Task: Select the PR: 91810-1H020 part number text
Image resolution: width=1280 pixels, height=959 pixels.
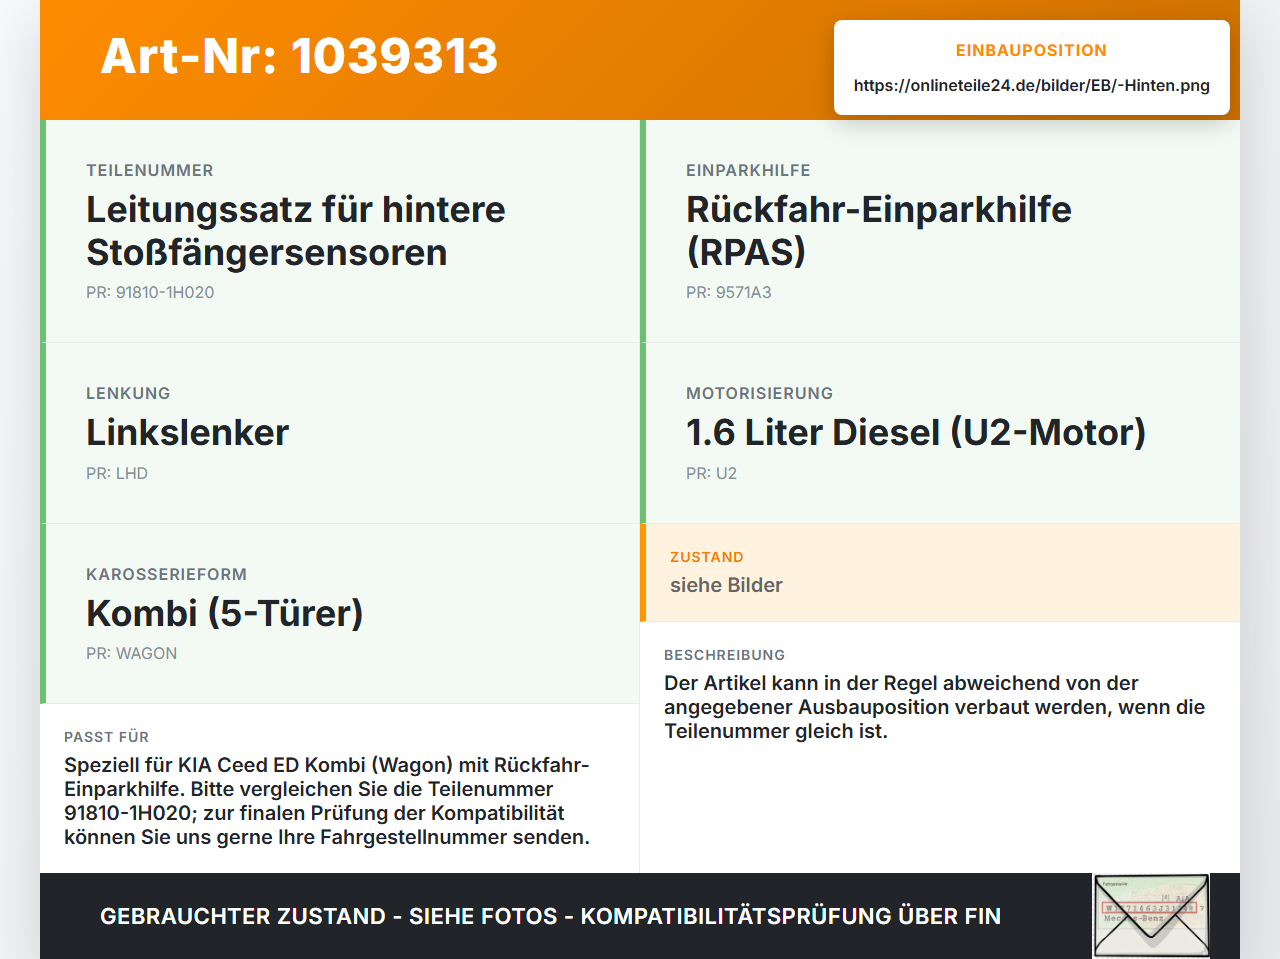Action: pyautogui.click(x=150, y=292)
